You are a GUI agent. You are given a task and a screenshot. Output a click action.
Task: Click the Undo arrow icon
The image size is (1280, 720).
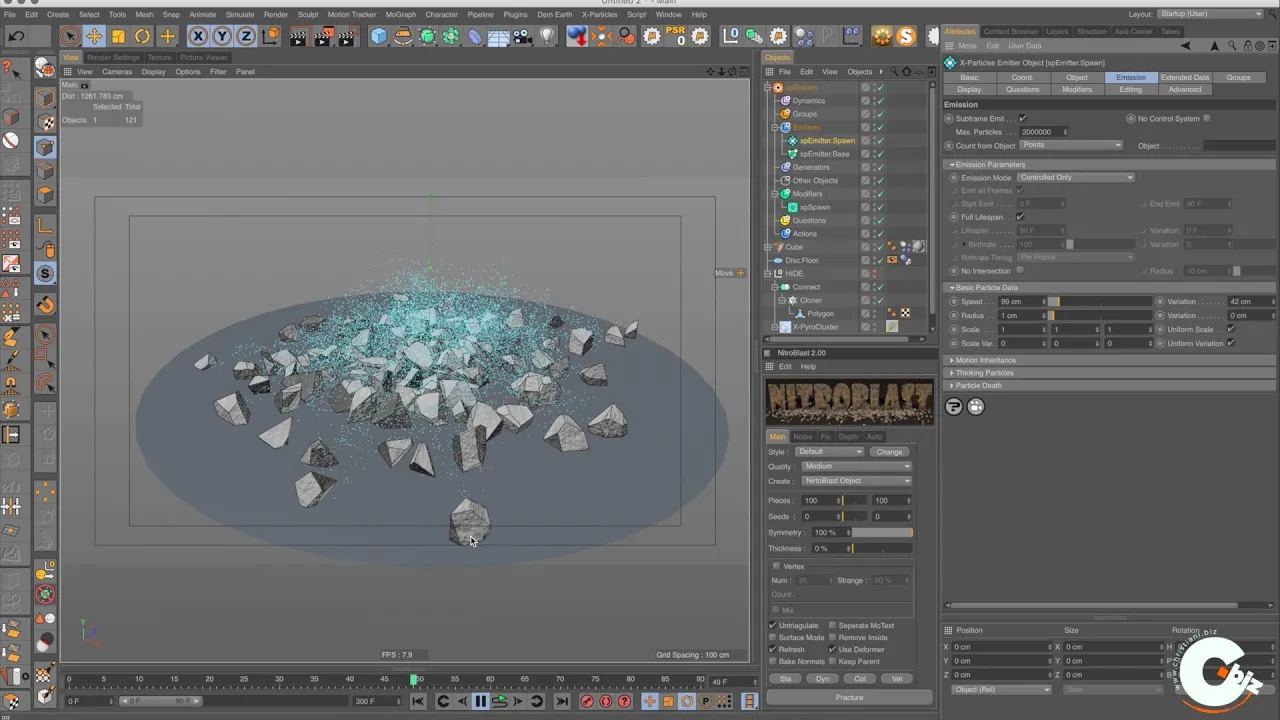(16, 37)
